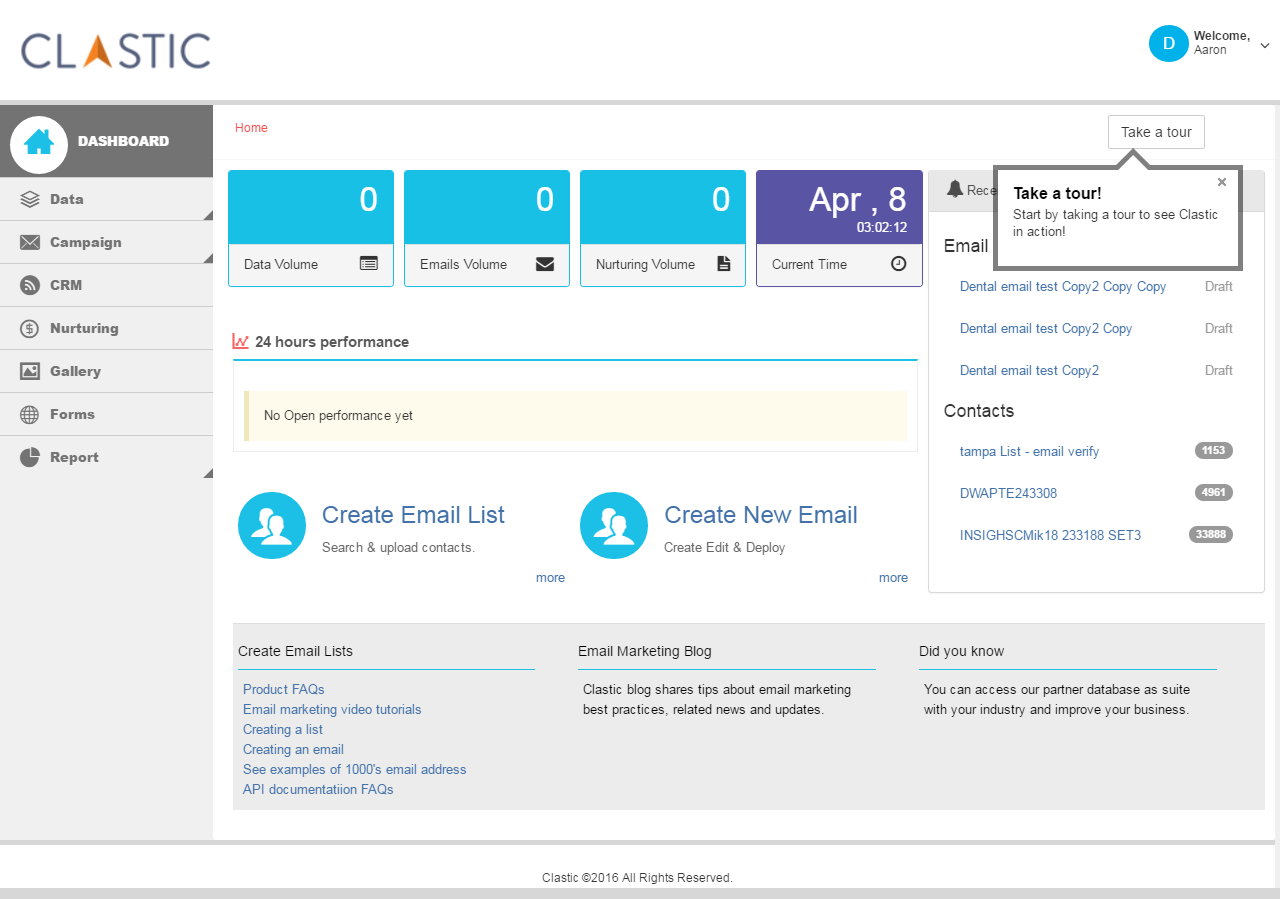1280x899 pixels.
Task: Open tampa List - email verify contact list
Action: coord(1029,451)
